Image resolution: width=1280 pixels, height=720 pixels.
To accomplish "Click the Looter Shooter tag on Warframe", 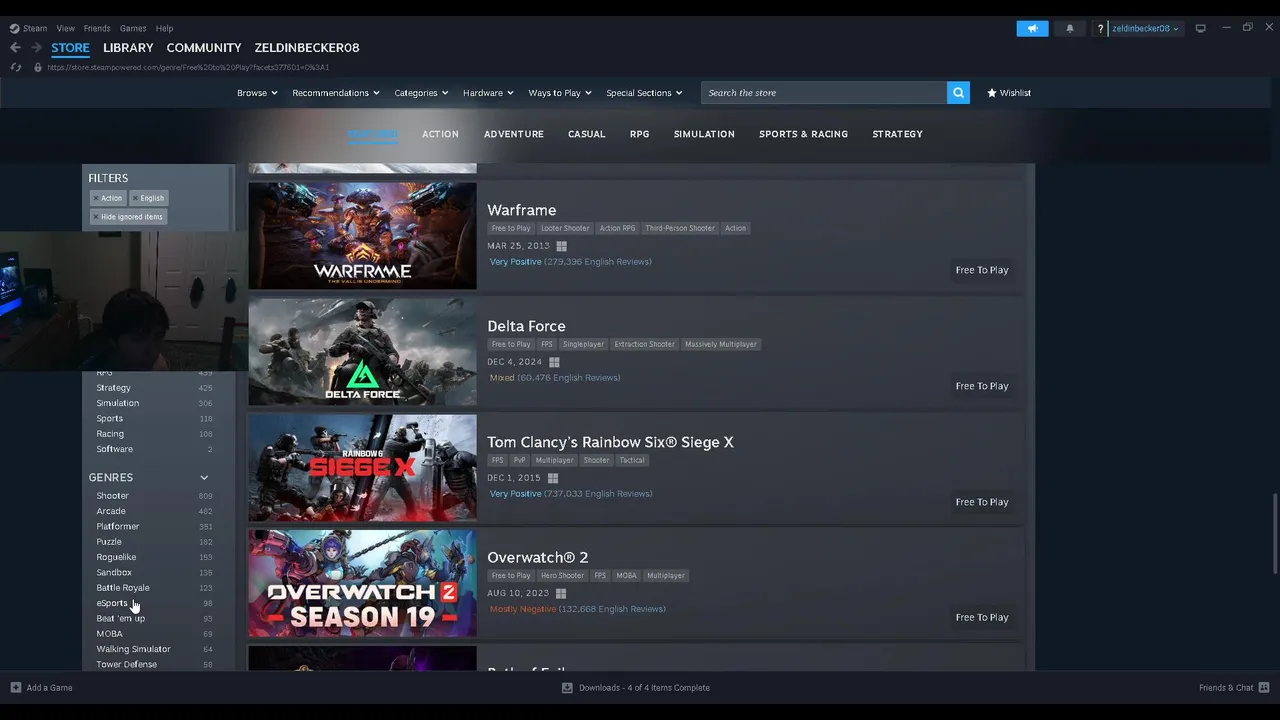I will (565, 228).
